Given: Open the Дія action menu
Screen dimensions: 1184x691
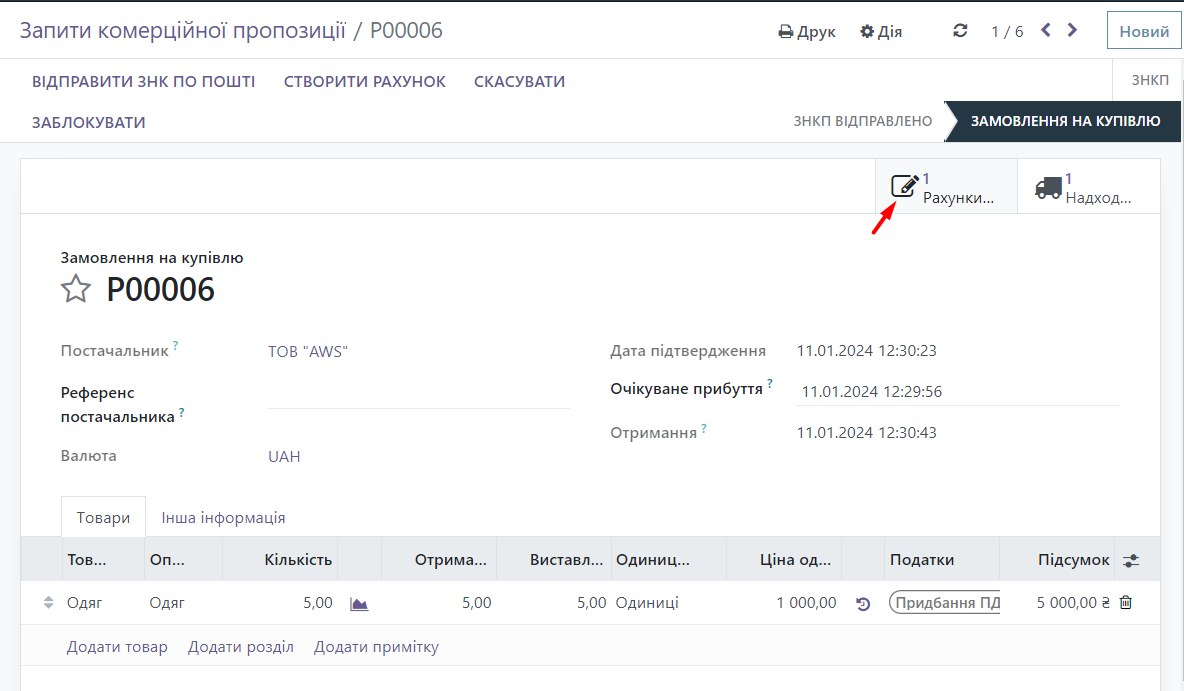Looking at the screenshot, I should point(881,32).
